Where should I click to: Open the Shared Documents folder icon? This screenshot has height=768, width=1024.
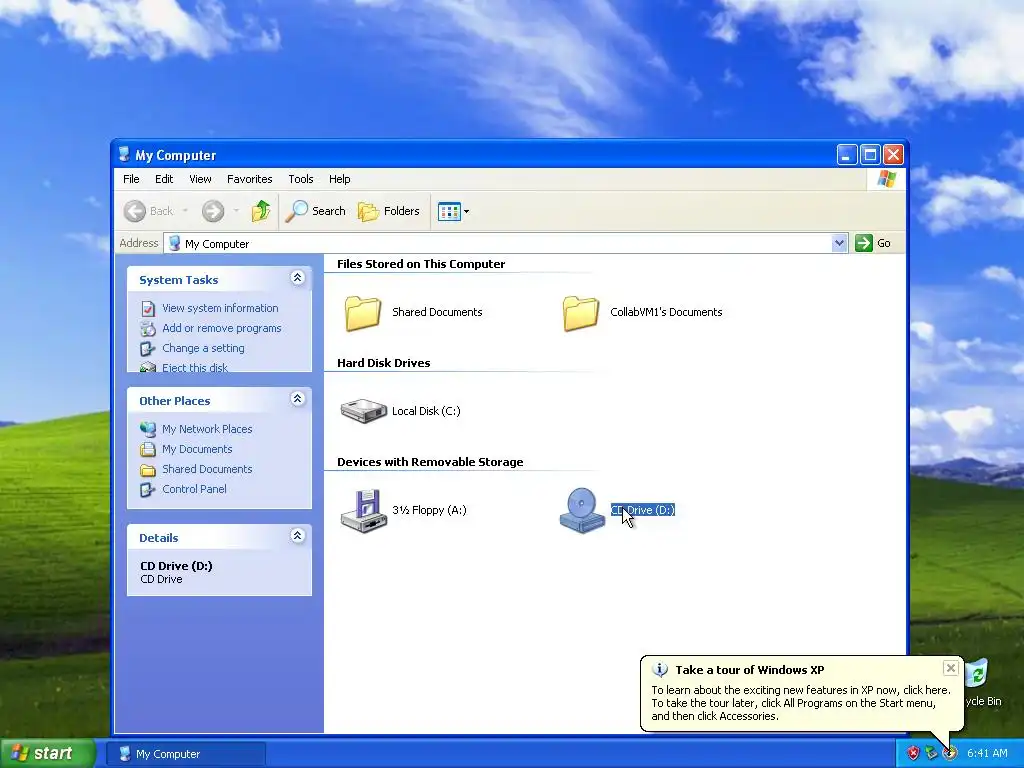pos(362,313)
